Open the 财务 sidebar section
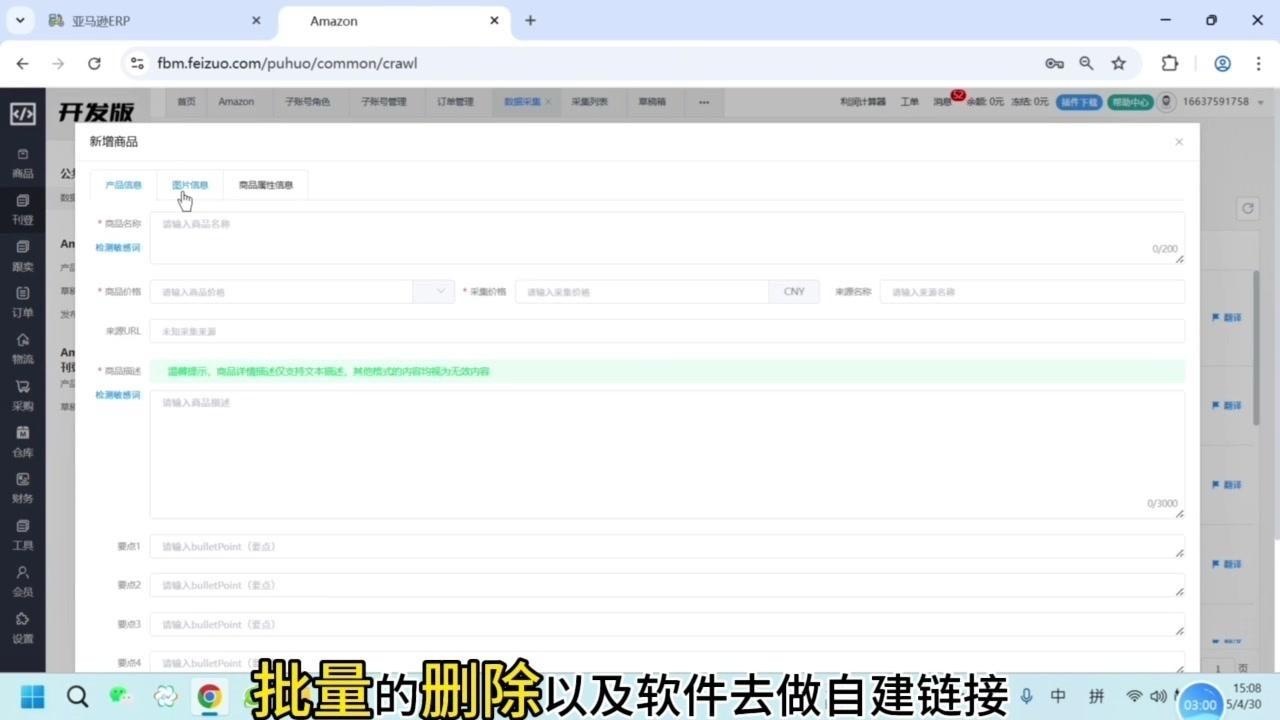Image resolution: width=1280 pixels, height=720 pixels. click(22, 488)
